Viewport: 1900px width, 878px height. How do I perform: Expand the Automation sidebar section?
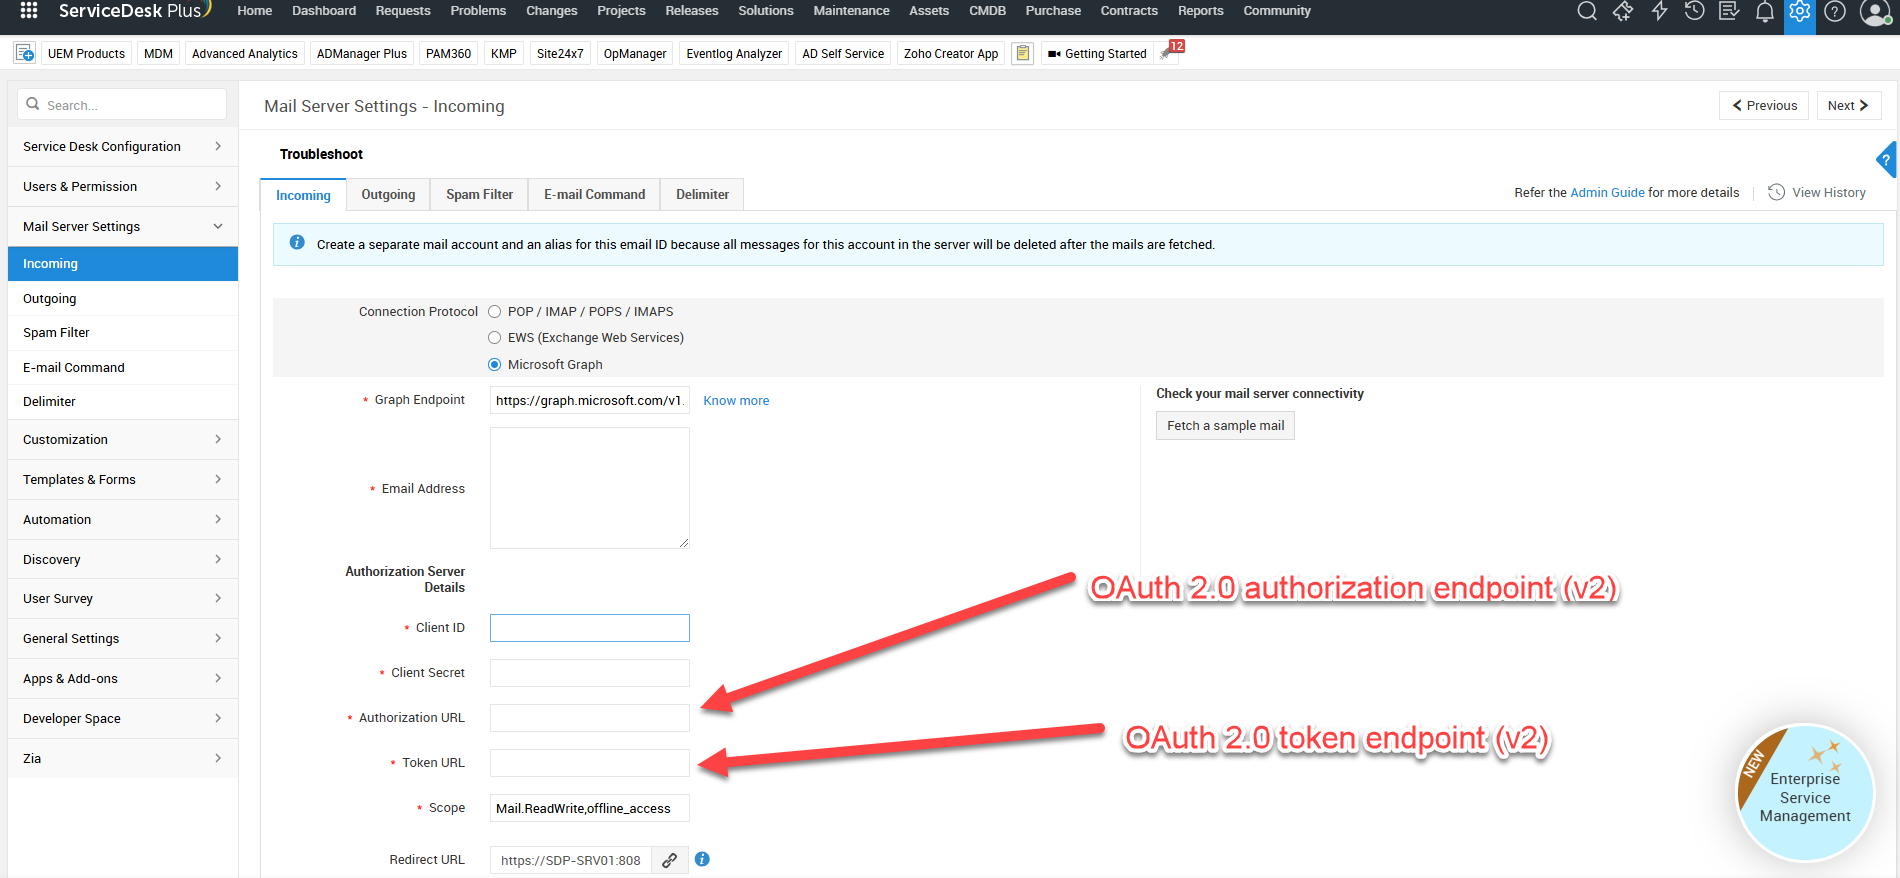pos(122,520)
